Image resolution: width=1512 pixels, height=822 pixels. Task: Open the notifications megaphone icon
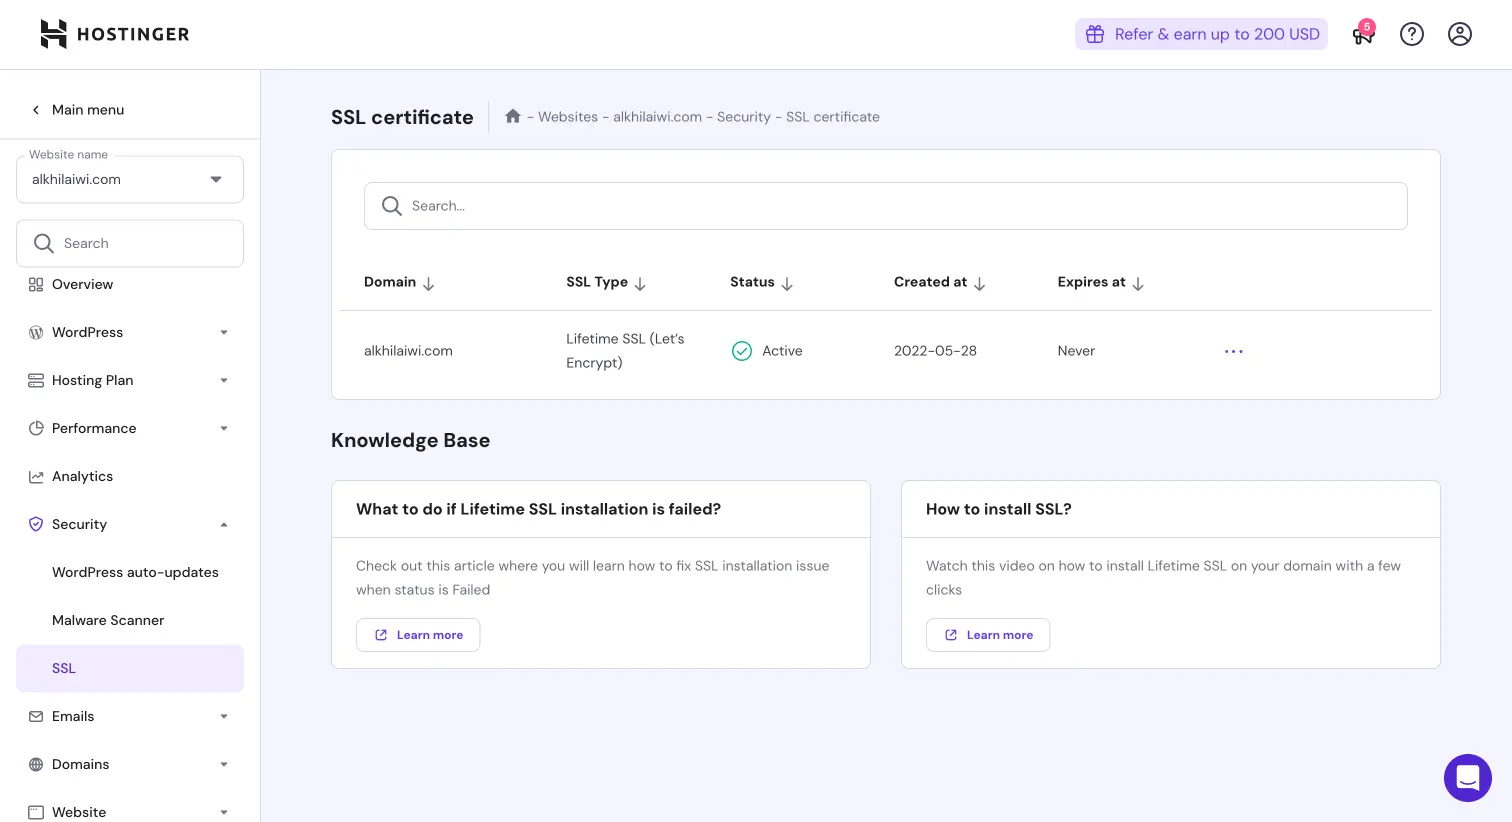click(x=1363, y=34)
